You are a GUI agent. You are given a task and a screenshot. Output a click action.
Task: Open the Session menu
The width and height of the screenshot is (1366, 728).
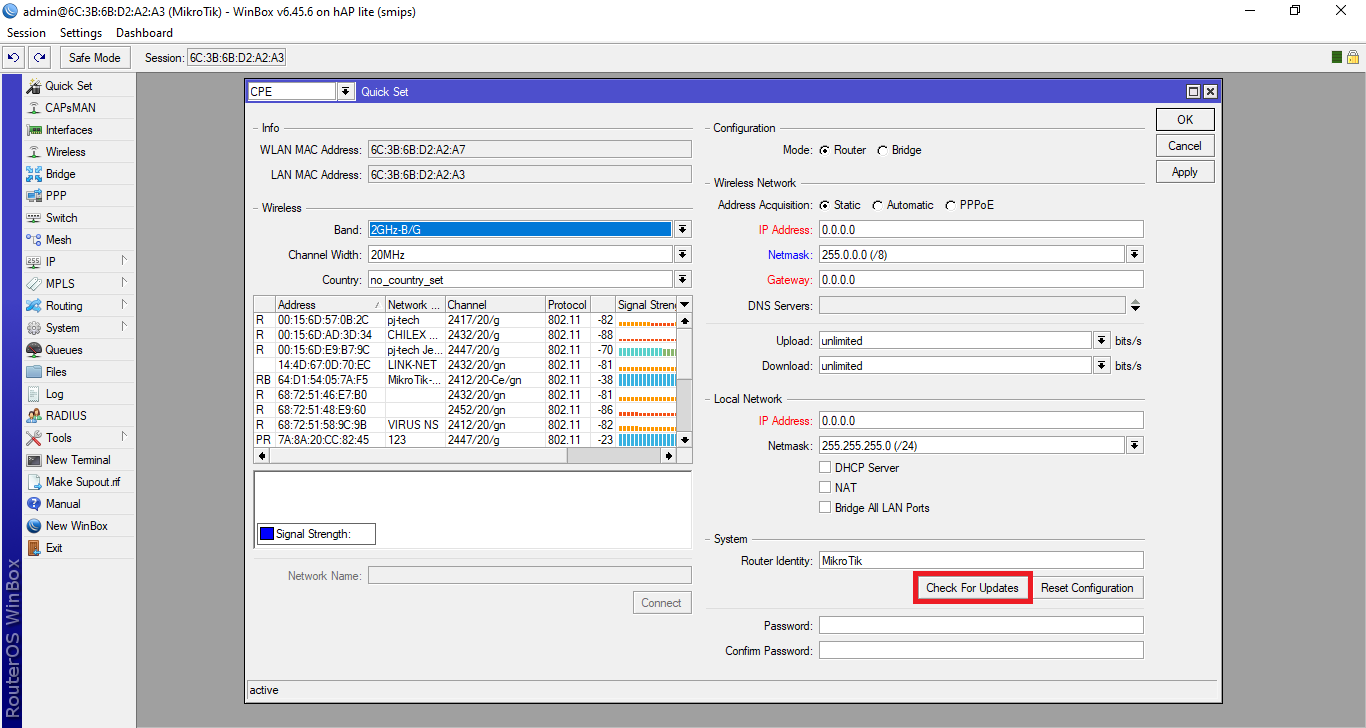coord(26,33)
